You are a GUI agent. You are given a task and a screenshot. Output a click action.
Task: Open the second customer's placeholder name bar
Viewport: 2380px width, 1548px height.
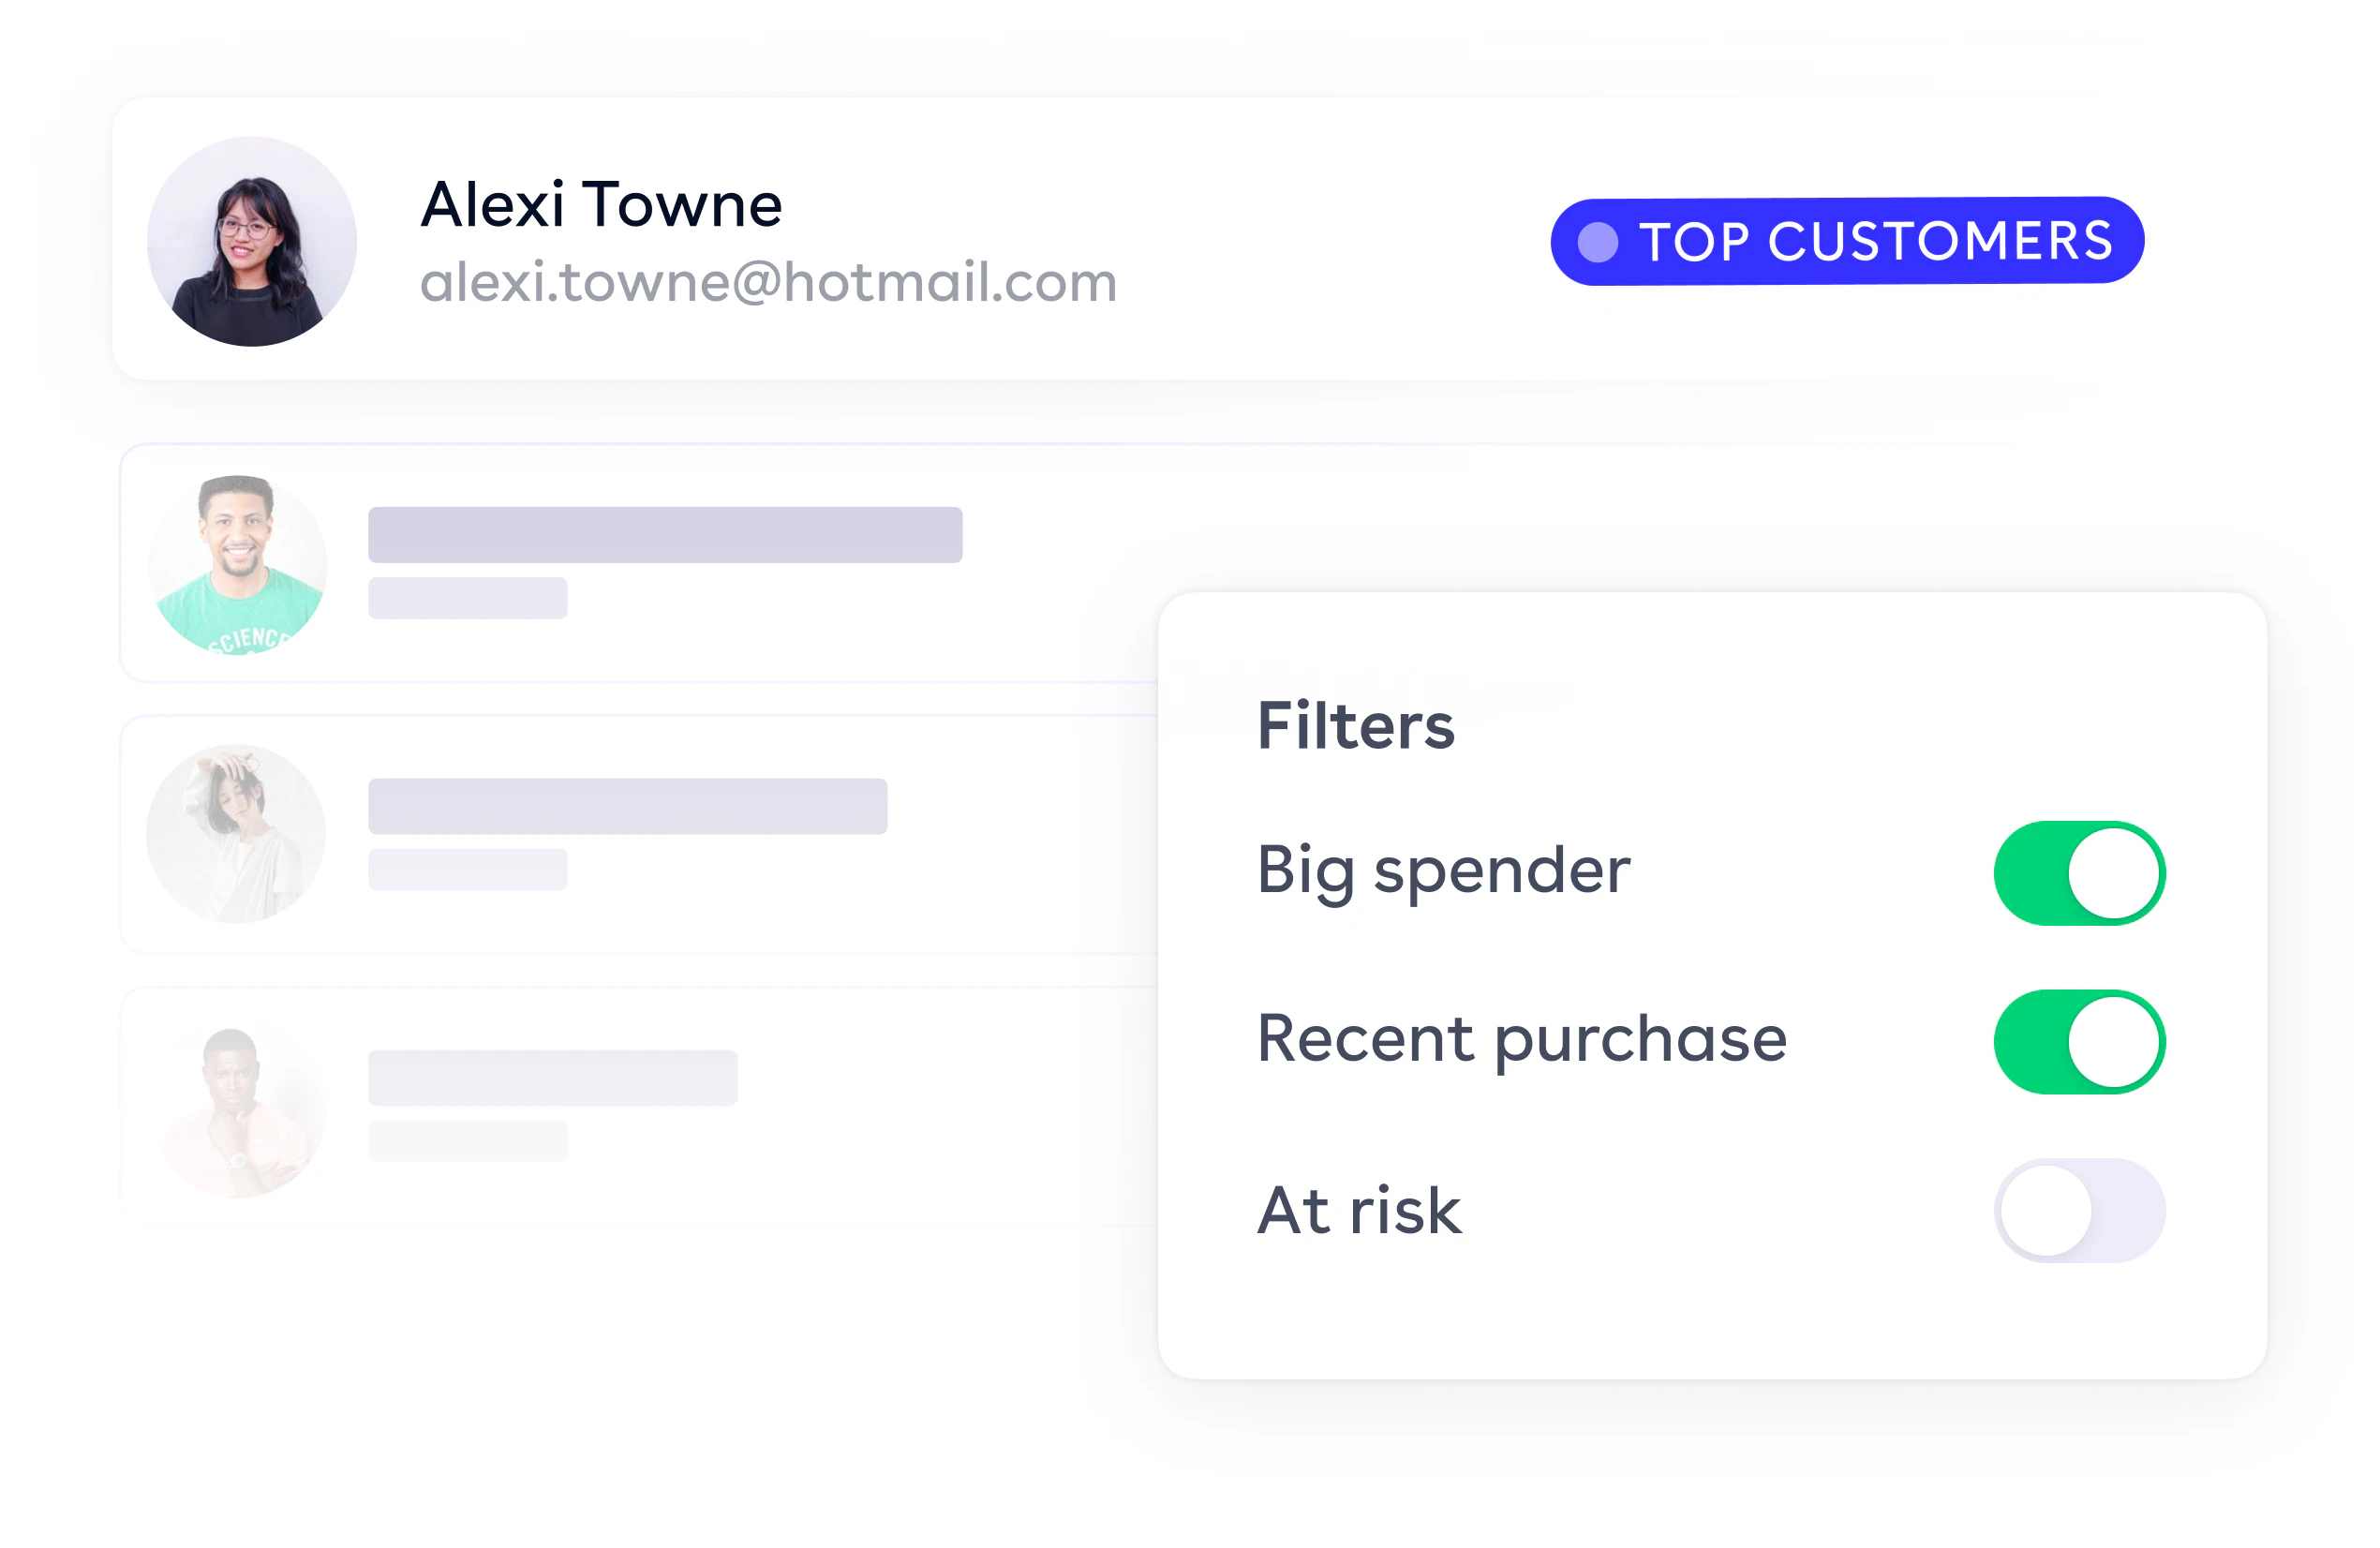665,535
